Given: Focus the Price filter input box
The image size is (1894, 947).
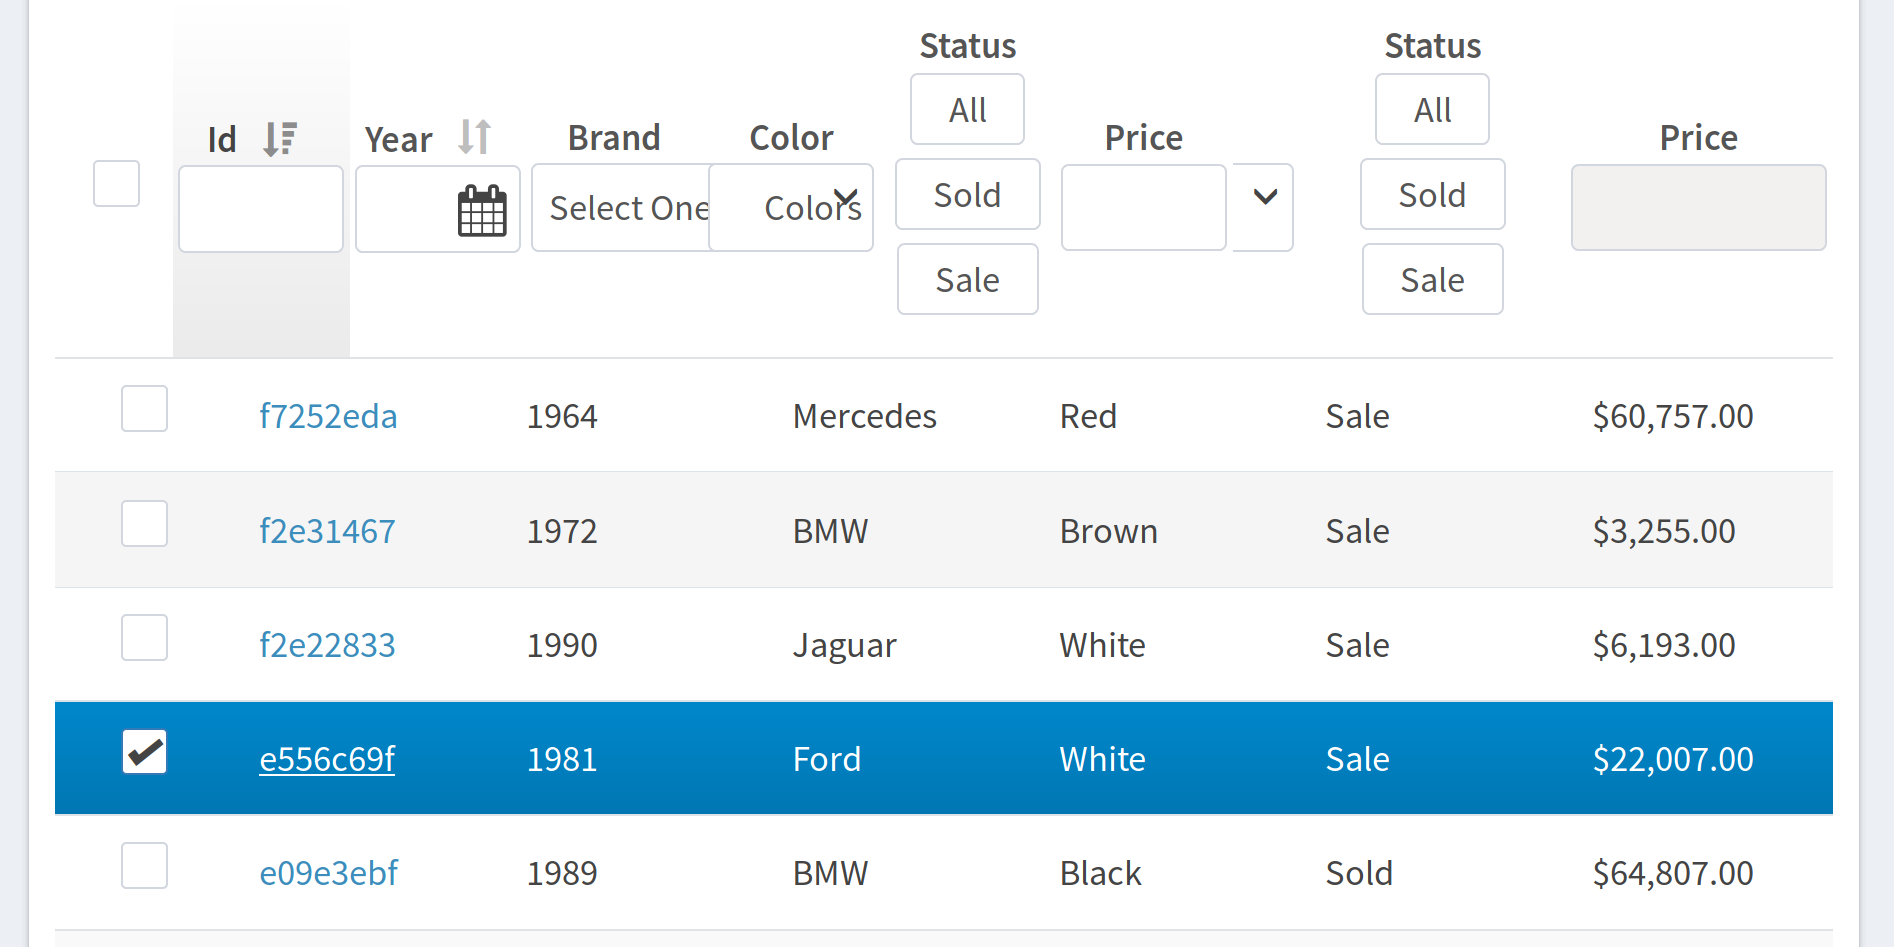Looking at the screenshot, I should point(1143,208).
